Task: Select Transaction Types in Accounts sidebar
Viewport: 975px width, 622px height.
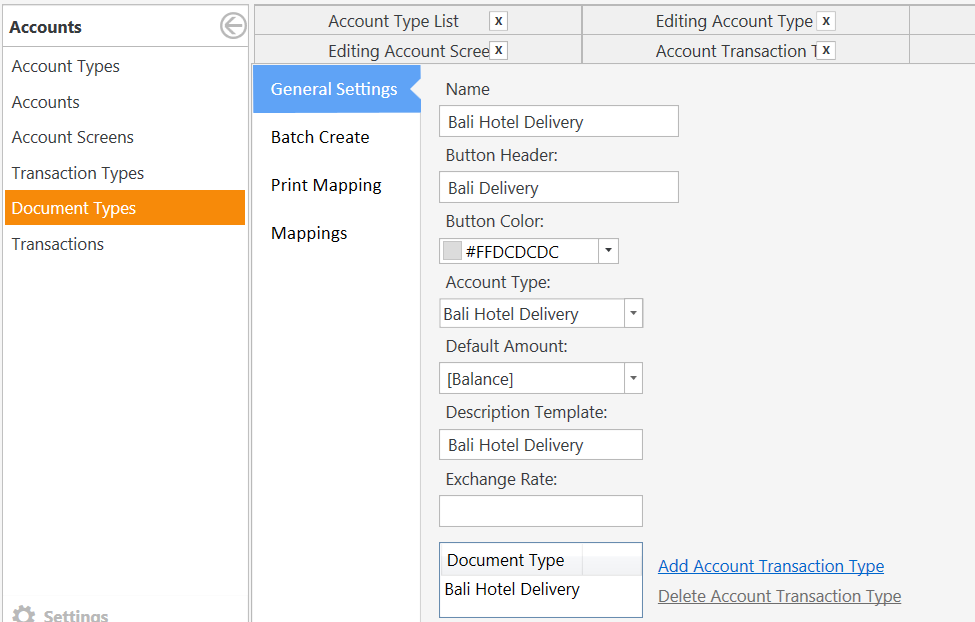Action: click(78, 173)
